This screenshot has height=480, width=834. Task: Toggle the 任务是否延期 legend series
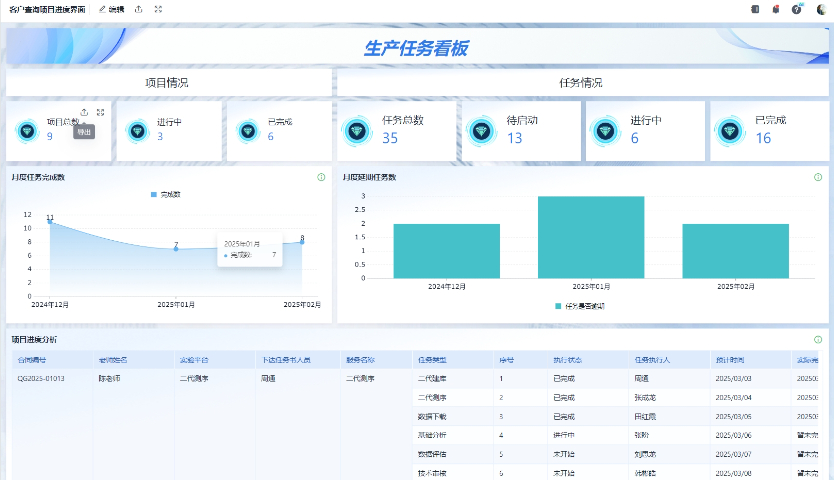point(580,306)
